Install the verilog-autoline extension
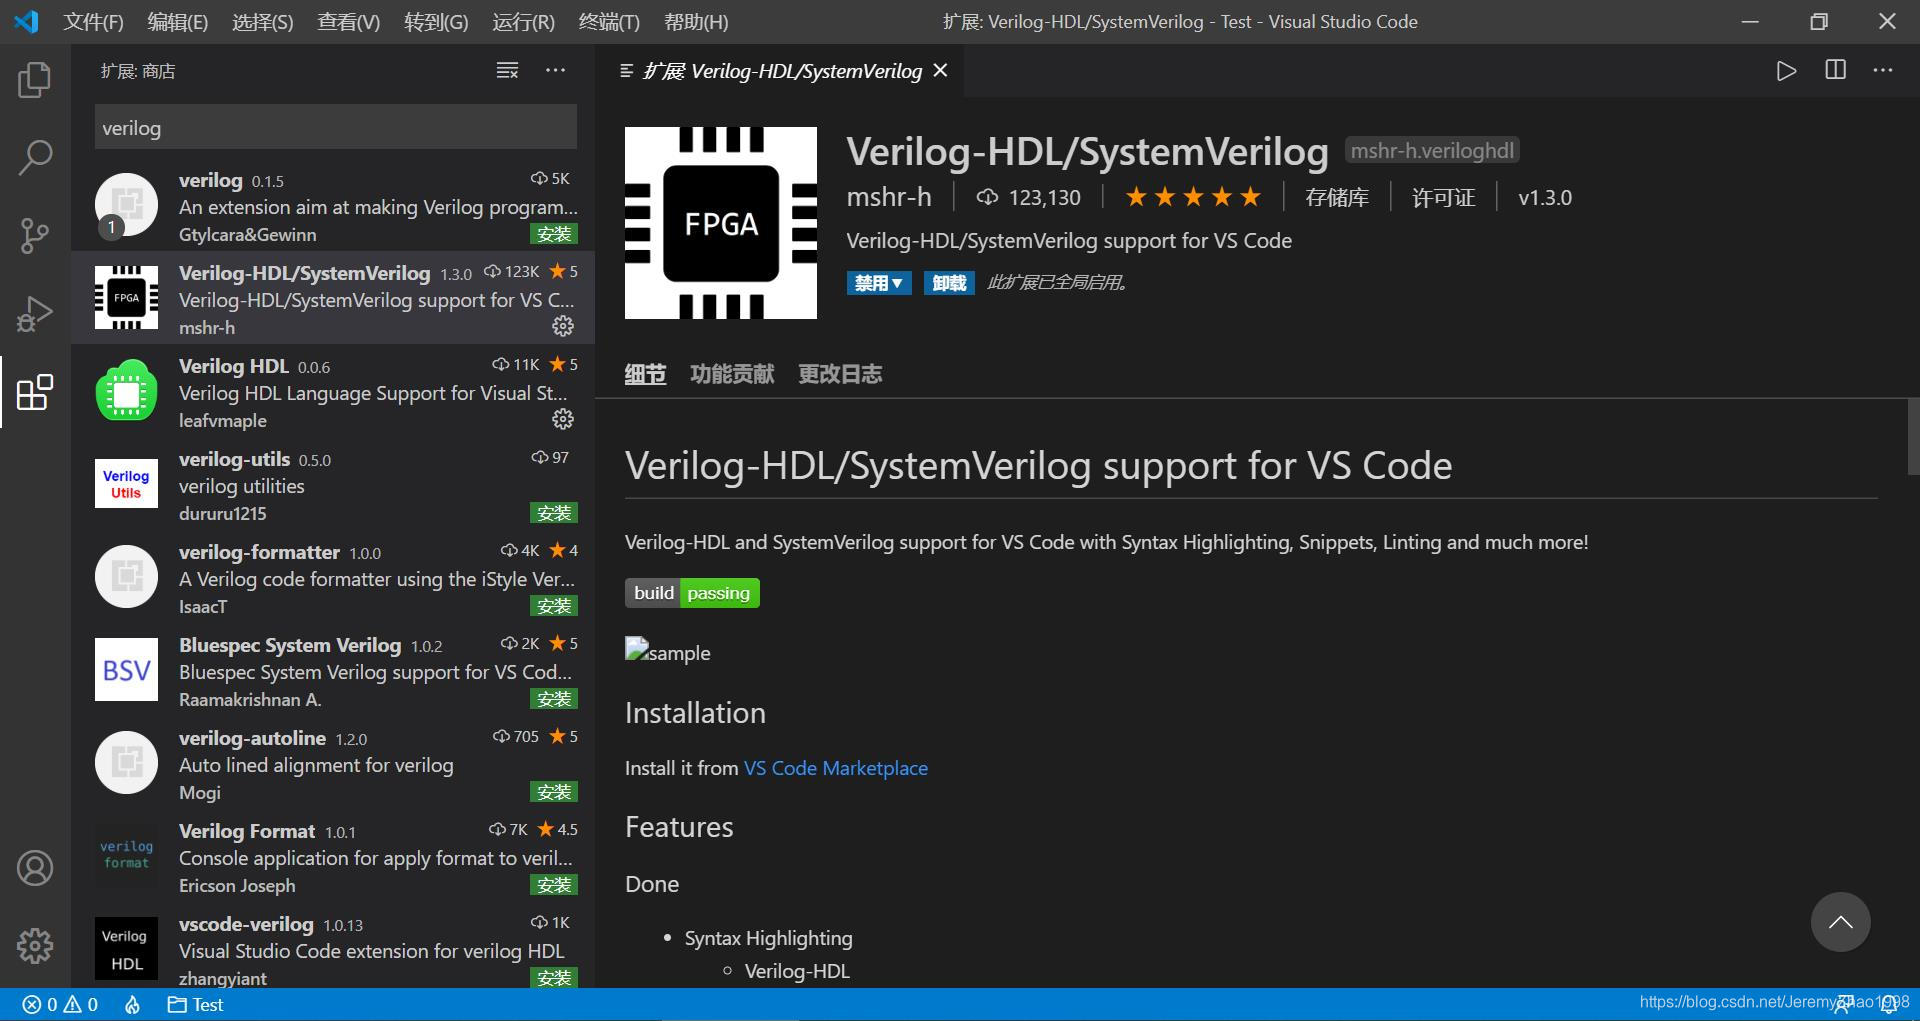 (554, 792)
